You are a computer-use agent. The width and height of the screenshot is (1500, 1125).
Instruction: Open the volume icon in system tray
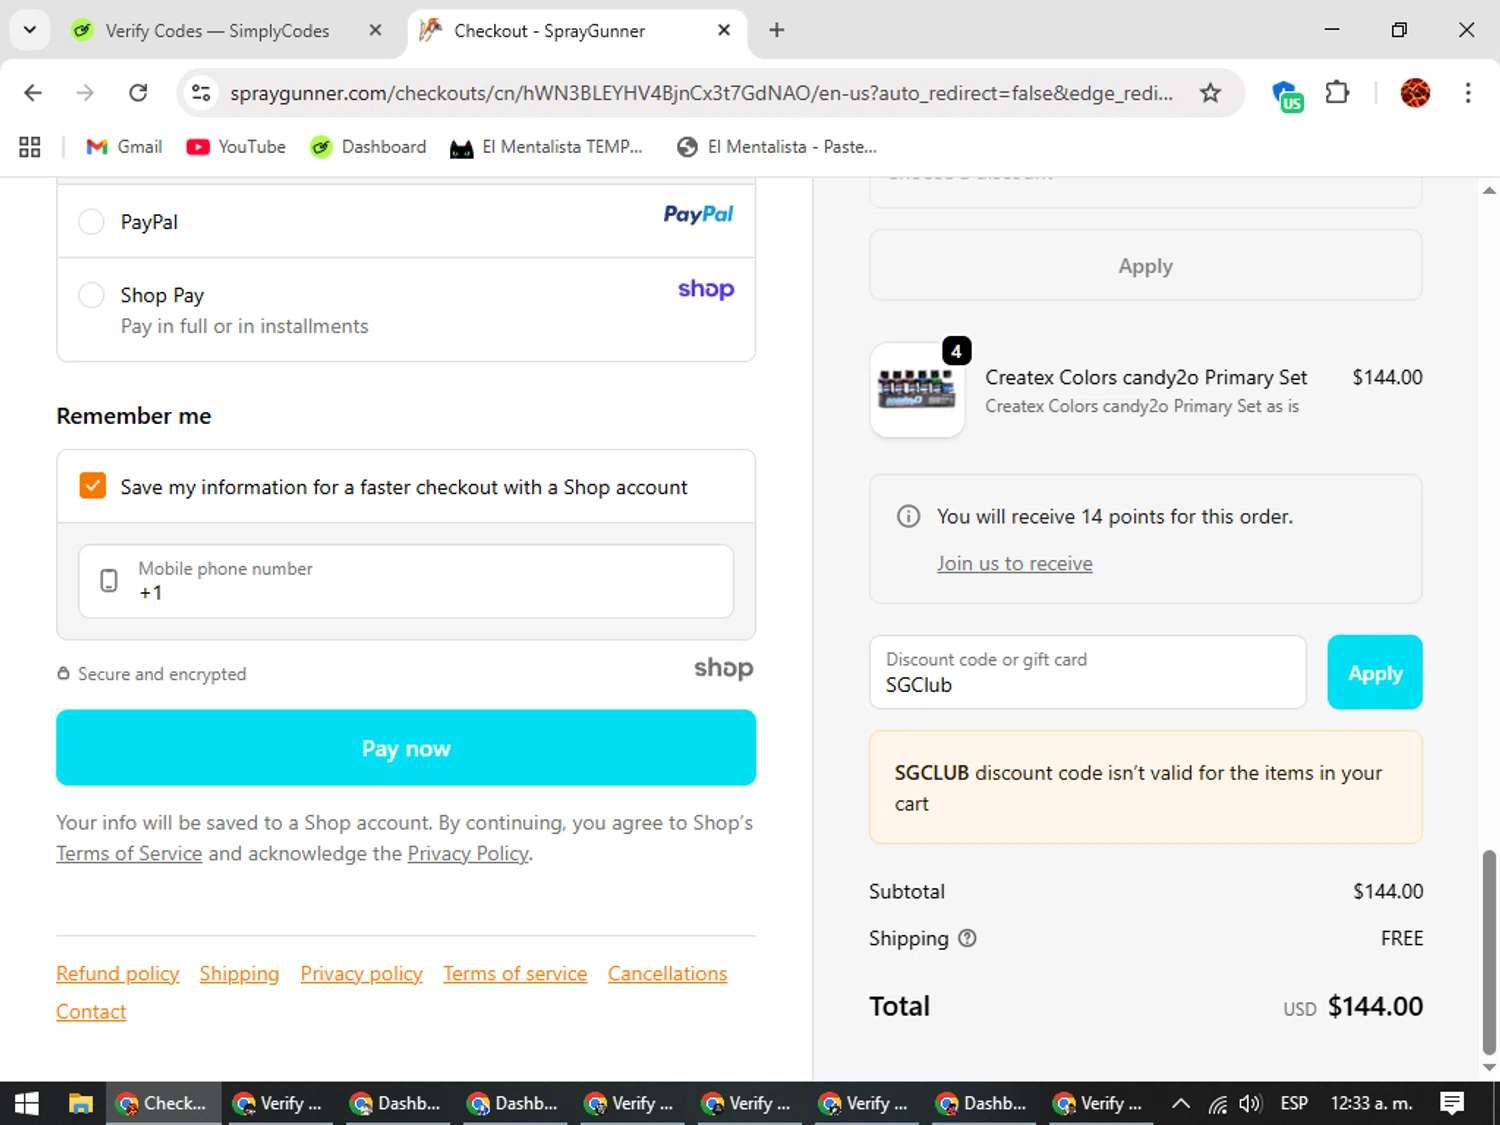click(x=1250, y=1104)
